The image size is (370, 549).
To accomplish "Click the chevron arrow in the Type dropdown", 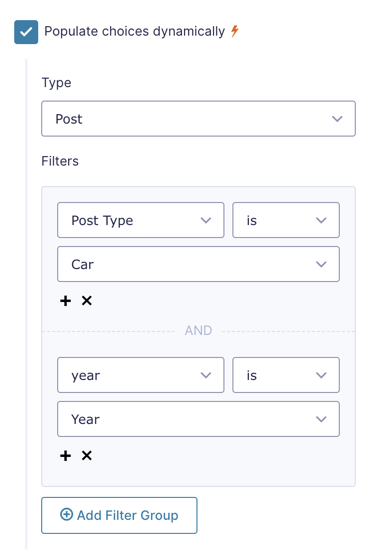I will (337, 119).
